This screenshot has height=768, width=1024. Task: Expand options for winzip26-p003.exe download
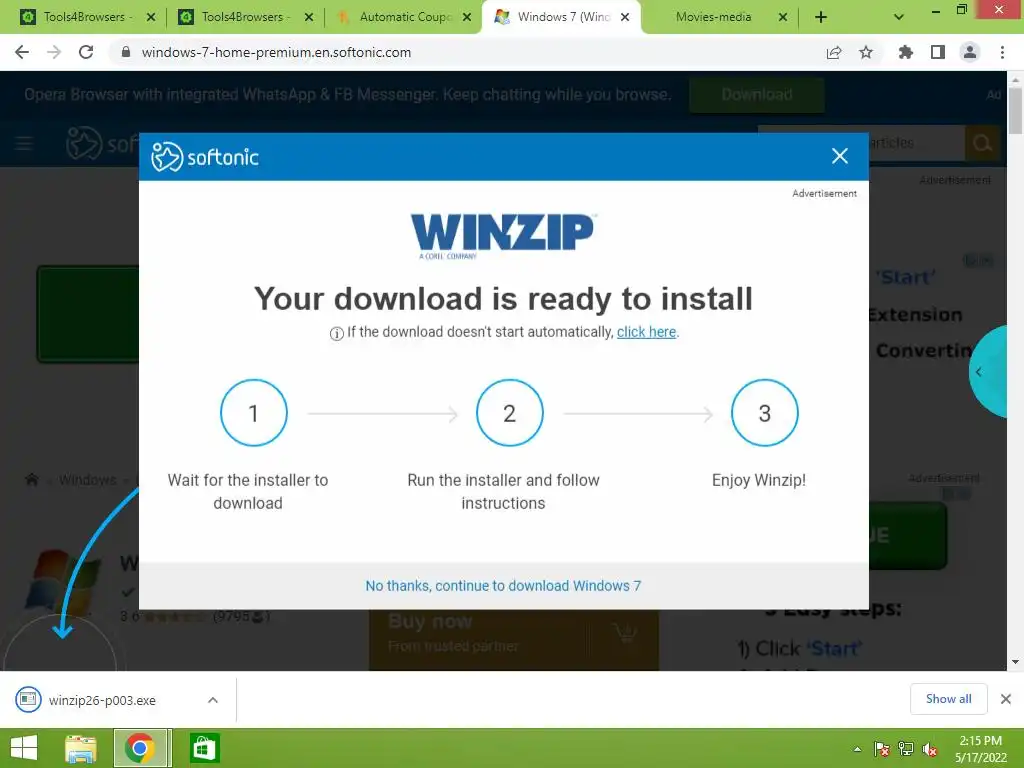click(213, 700)
